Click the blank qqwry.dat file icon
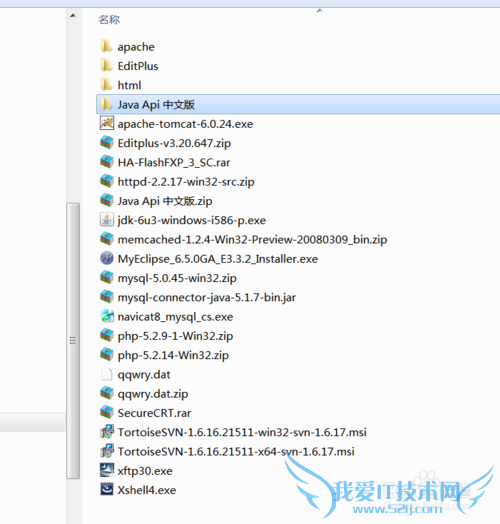 [x=107, y=374]
